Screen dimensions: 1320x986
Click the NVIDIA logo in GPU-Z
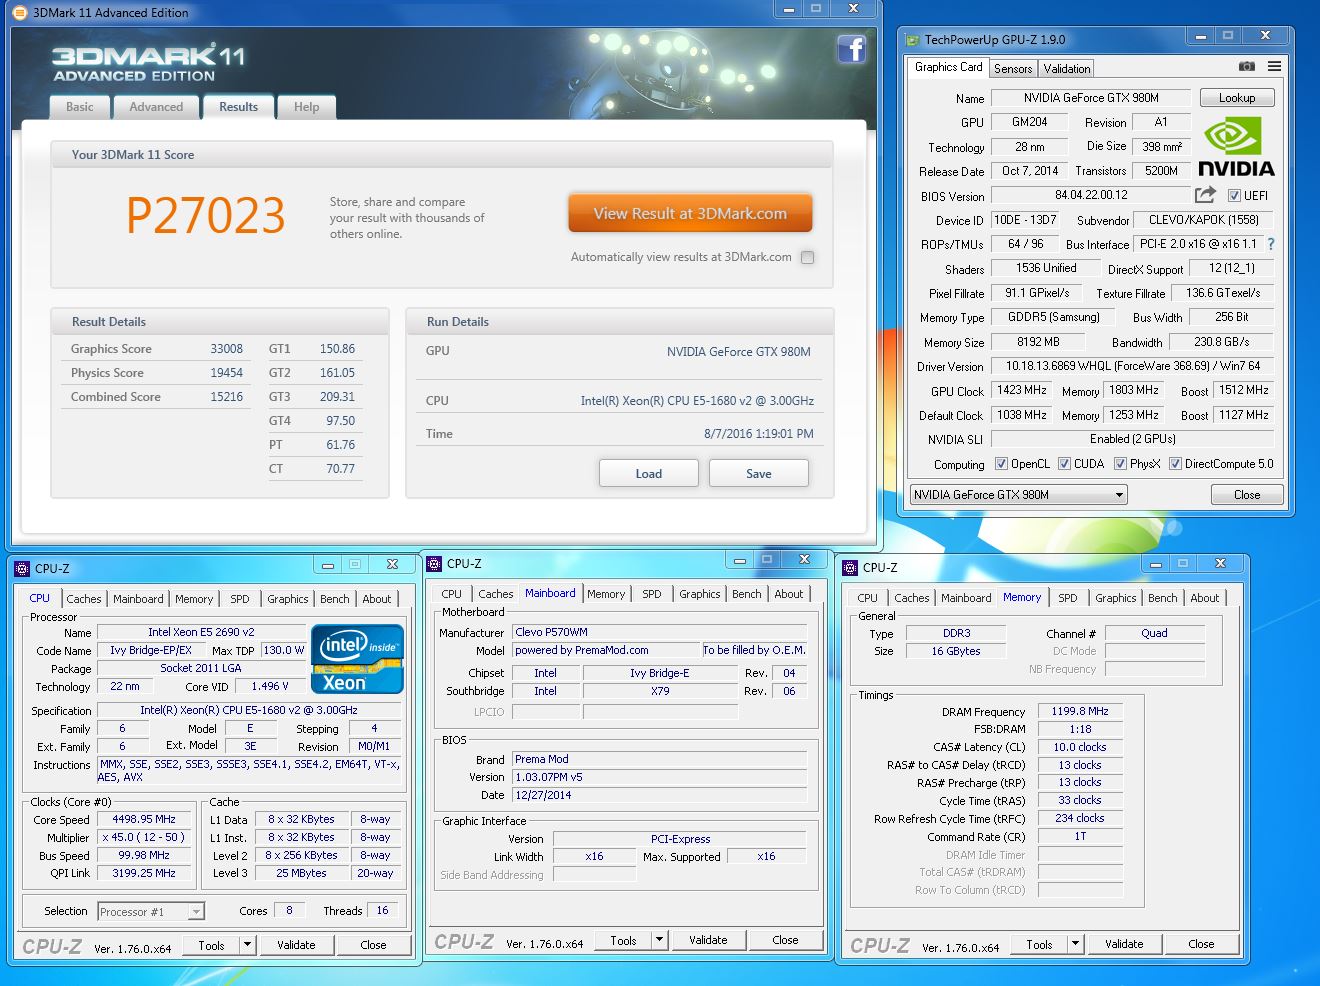coord(1236,147)
